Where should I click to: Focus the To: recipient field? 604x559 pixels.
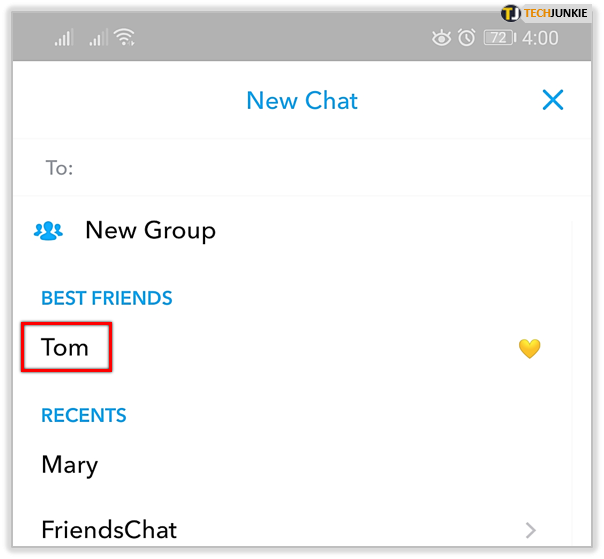(300, 168)
